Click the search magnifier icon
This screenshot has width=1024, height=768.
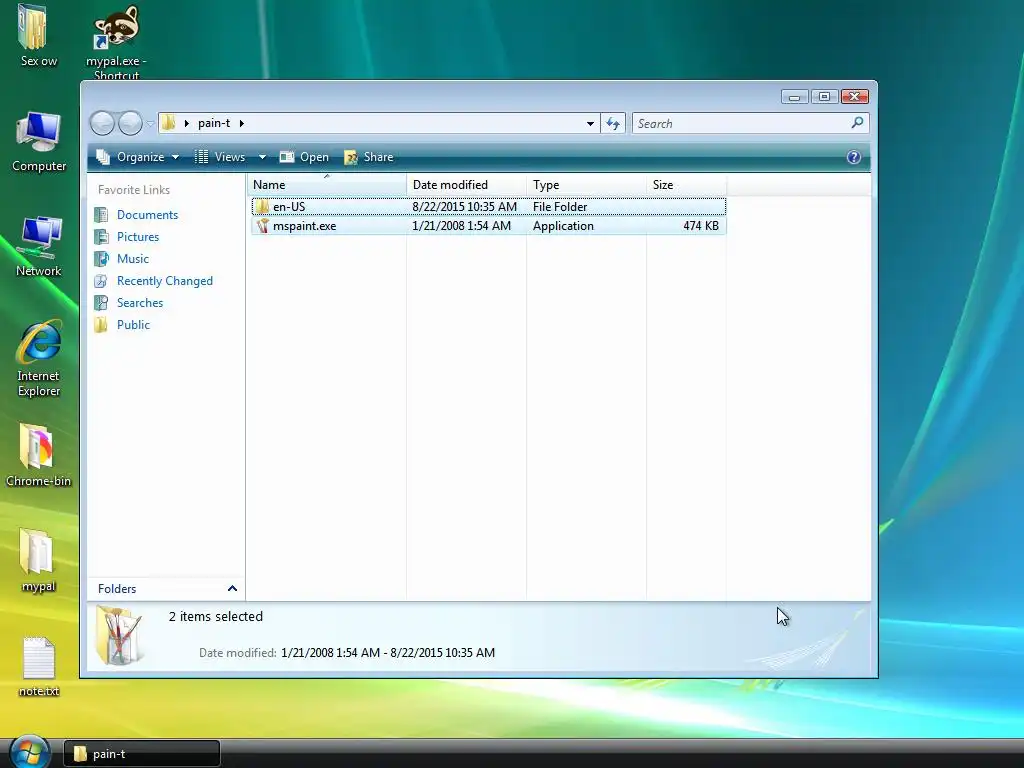click(857, 122)
